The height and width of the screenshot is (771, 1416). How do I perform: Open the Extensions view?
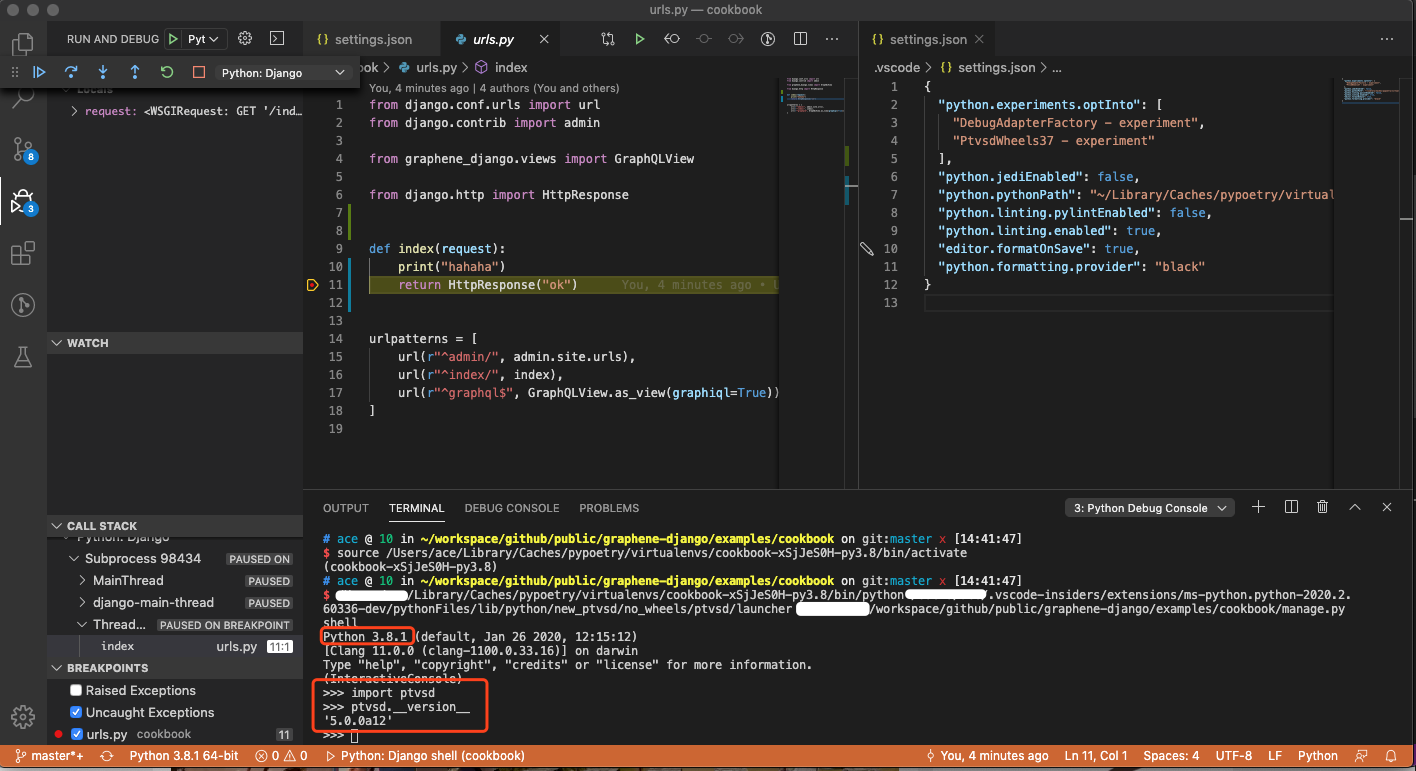tap(22, 253)
